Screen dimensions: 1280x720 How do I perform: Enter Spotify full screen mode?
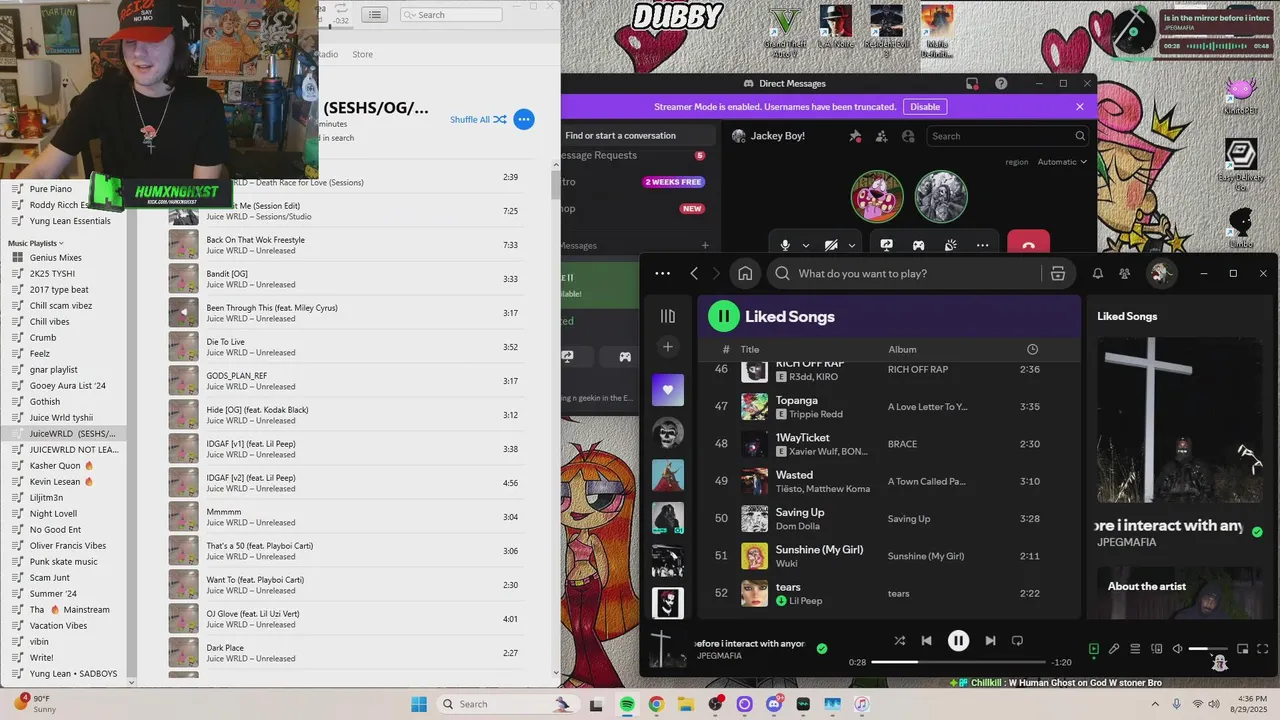[1263, 649]
